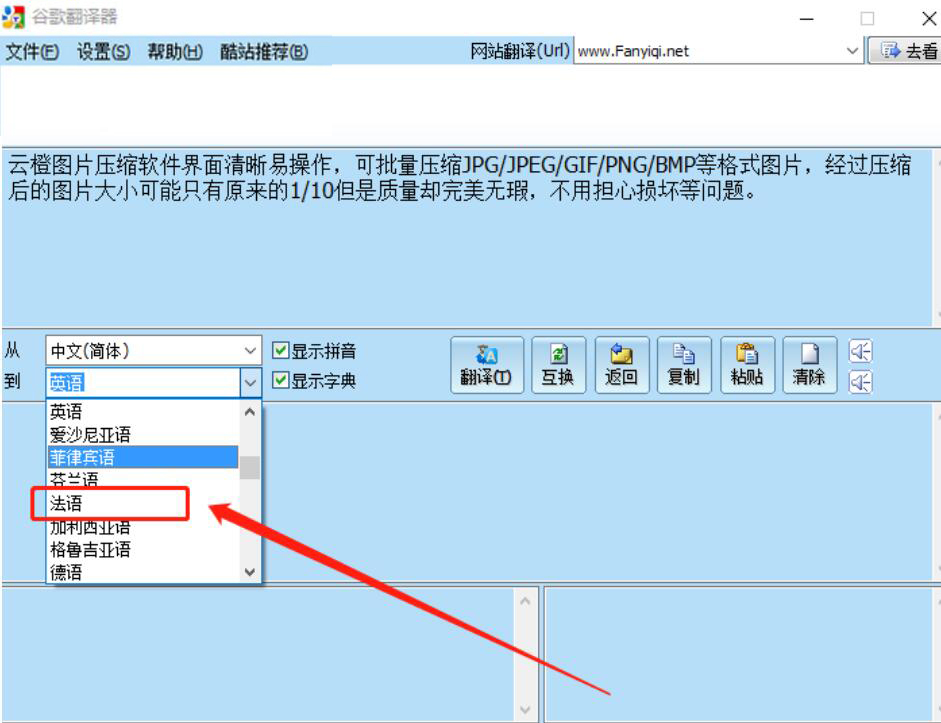Open the 设置(S) menu
This screenshot has height=723, width=941.
tap(103, 52)
